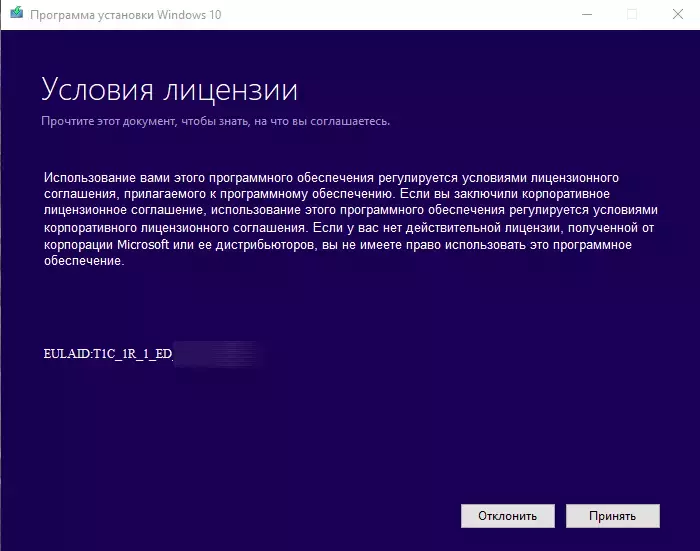The width and height of the screenshot is (700, 551).
Task: Click the Windows 10 setup program icon
Action: pos(17,13)
